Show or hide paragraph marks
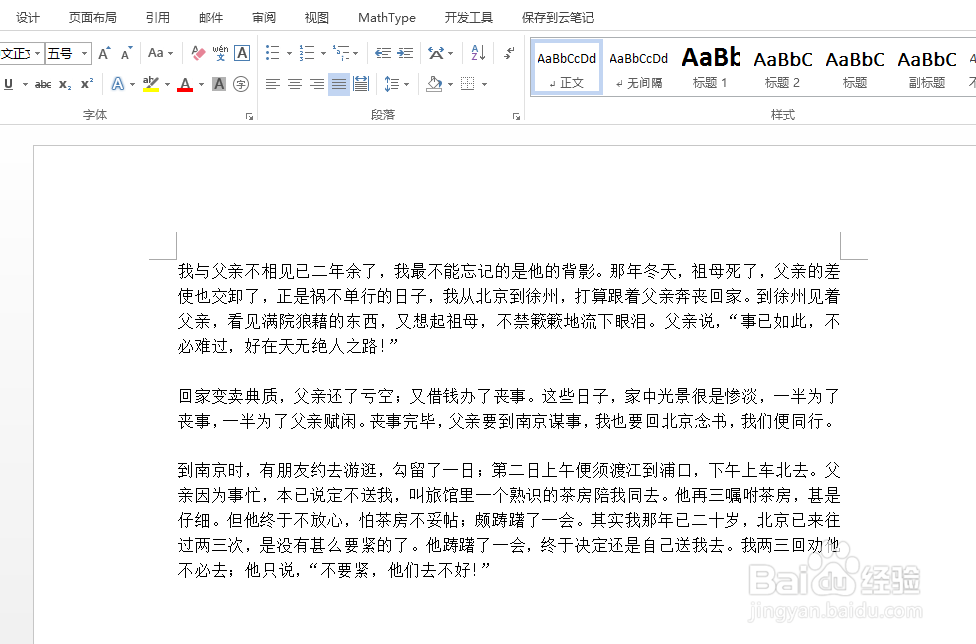 pos(509,53)
